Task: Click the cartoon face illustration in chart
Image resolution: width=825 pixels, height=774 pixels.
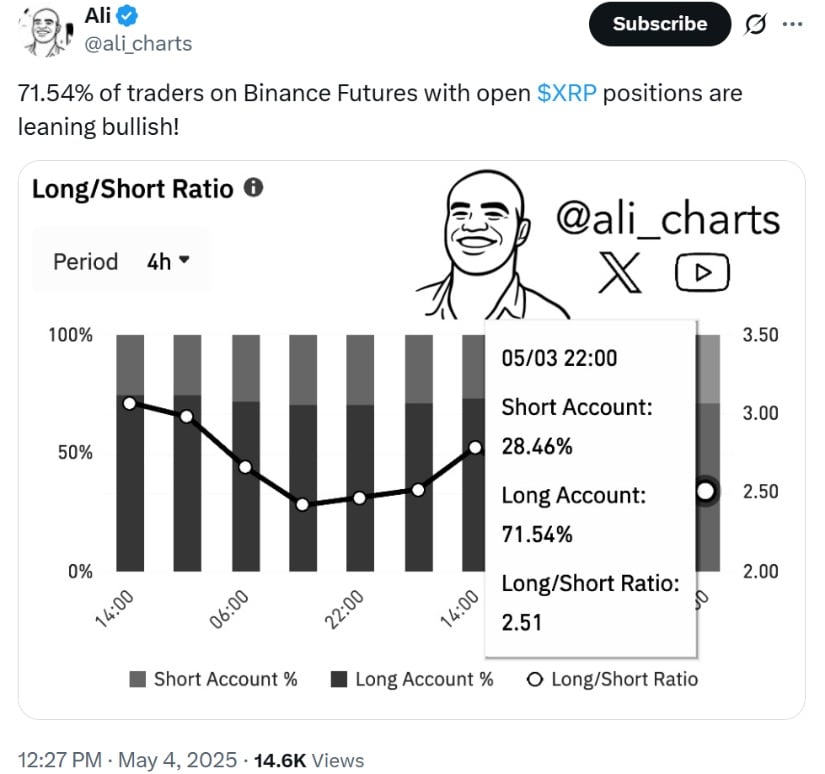Action: pyautogui.click(x=484, y=238)
